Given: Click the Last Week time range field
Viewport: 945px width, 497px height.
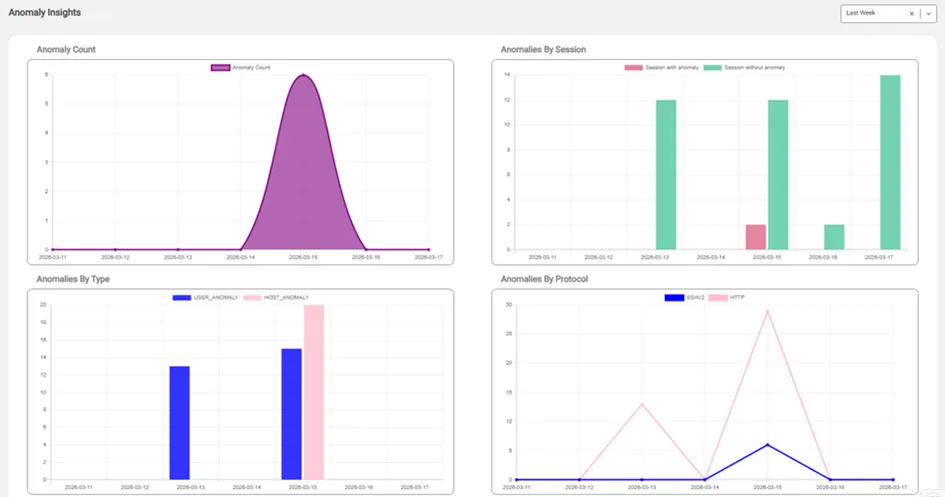Looking at the screenshot, I should [888, 13].
